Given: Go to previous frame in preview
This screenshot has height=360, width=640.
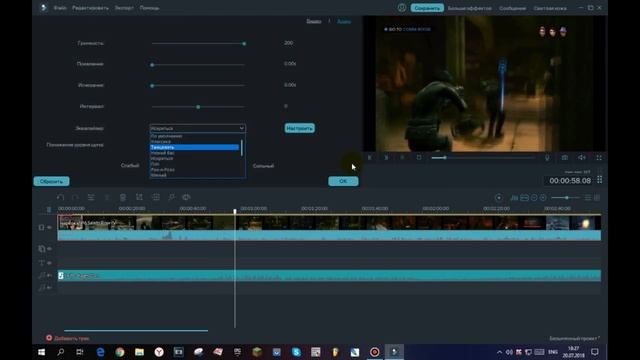Looking at the screenshot, I should tap(369, 158).
